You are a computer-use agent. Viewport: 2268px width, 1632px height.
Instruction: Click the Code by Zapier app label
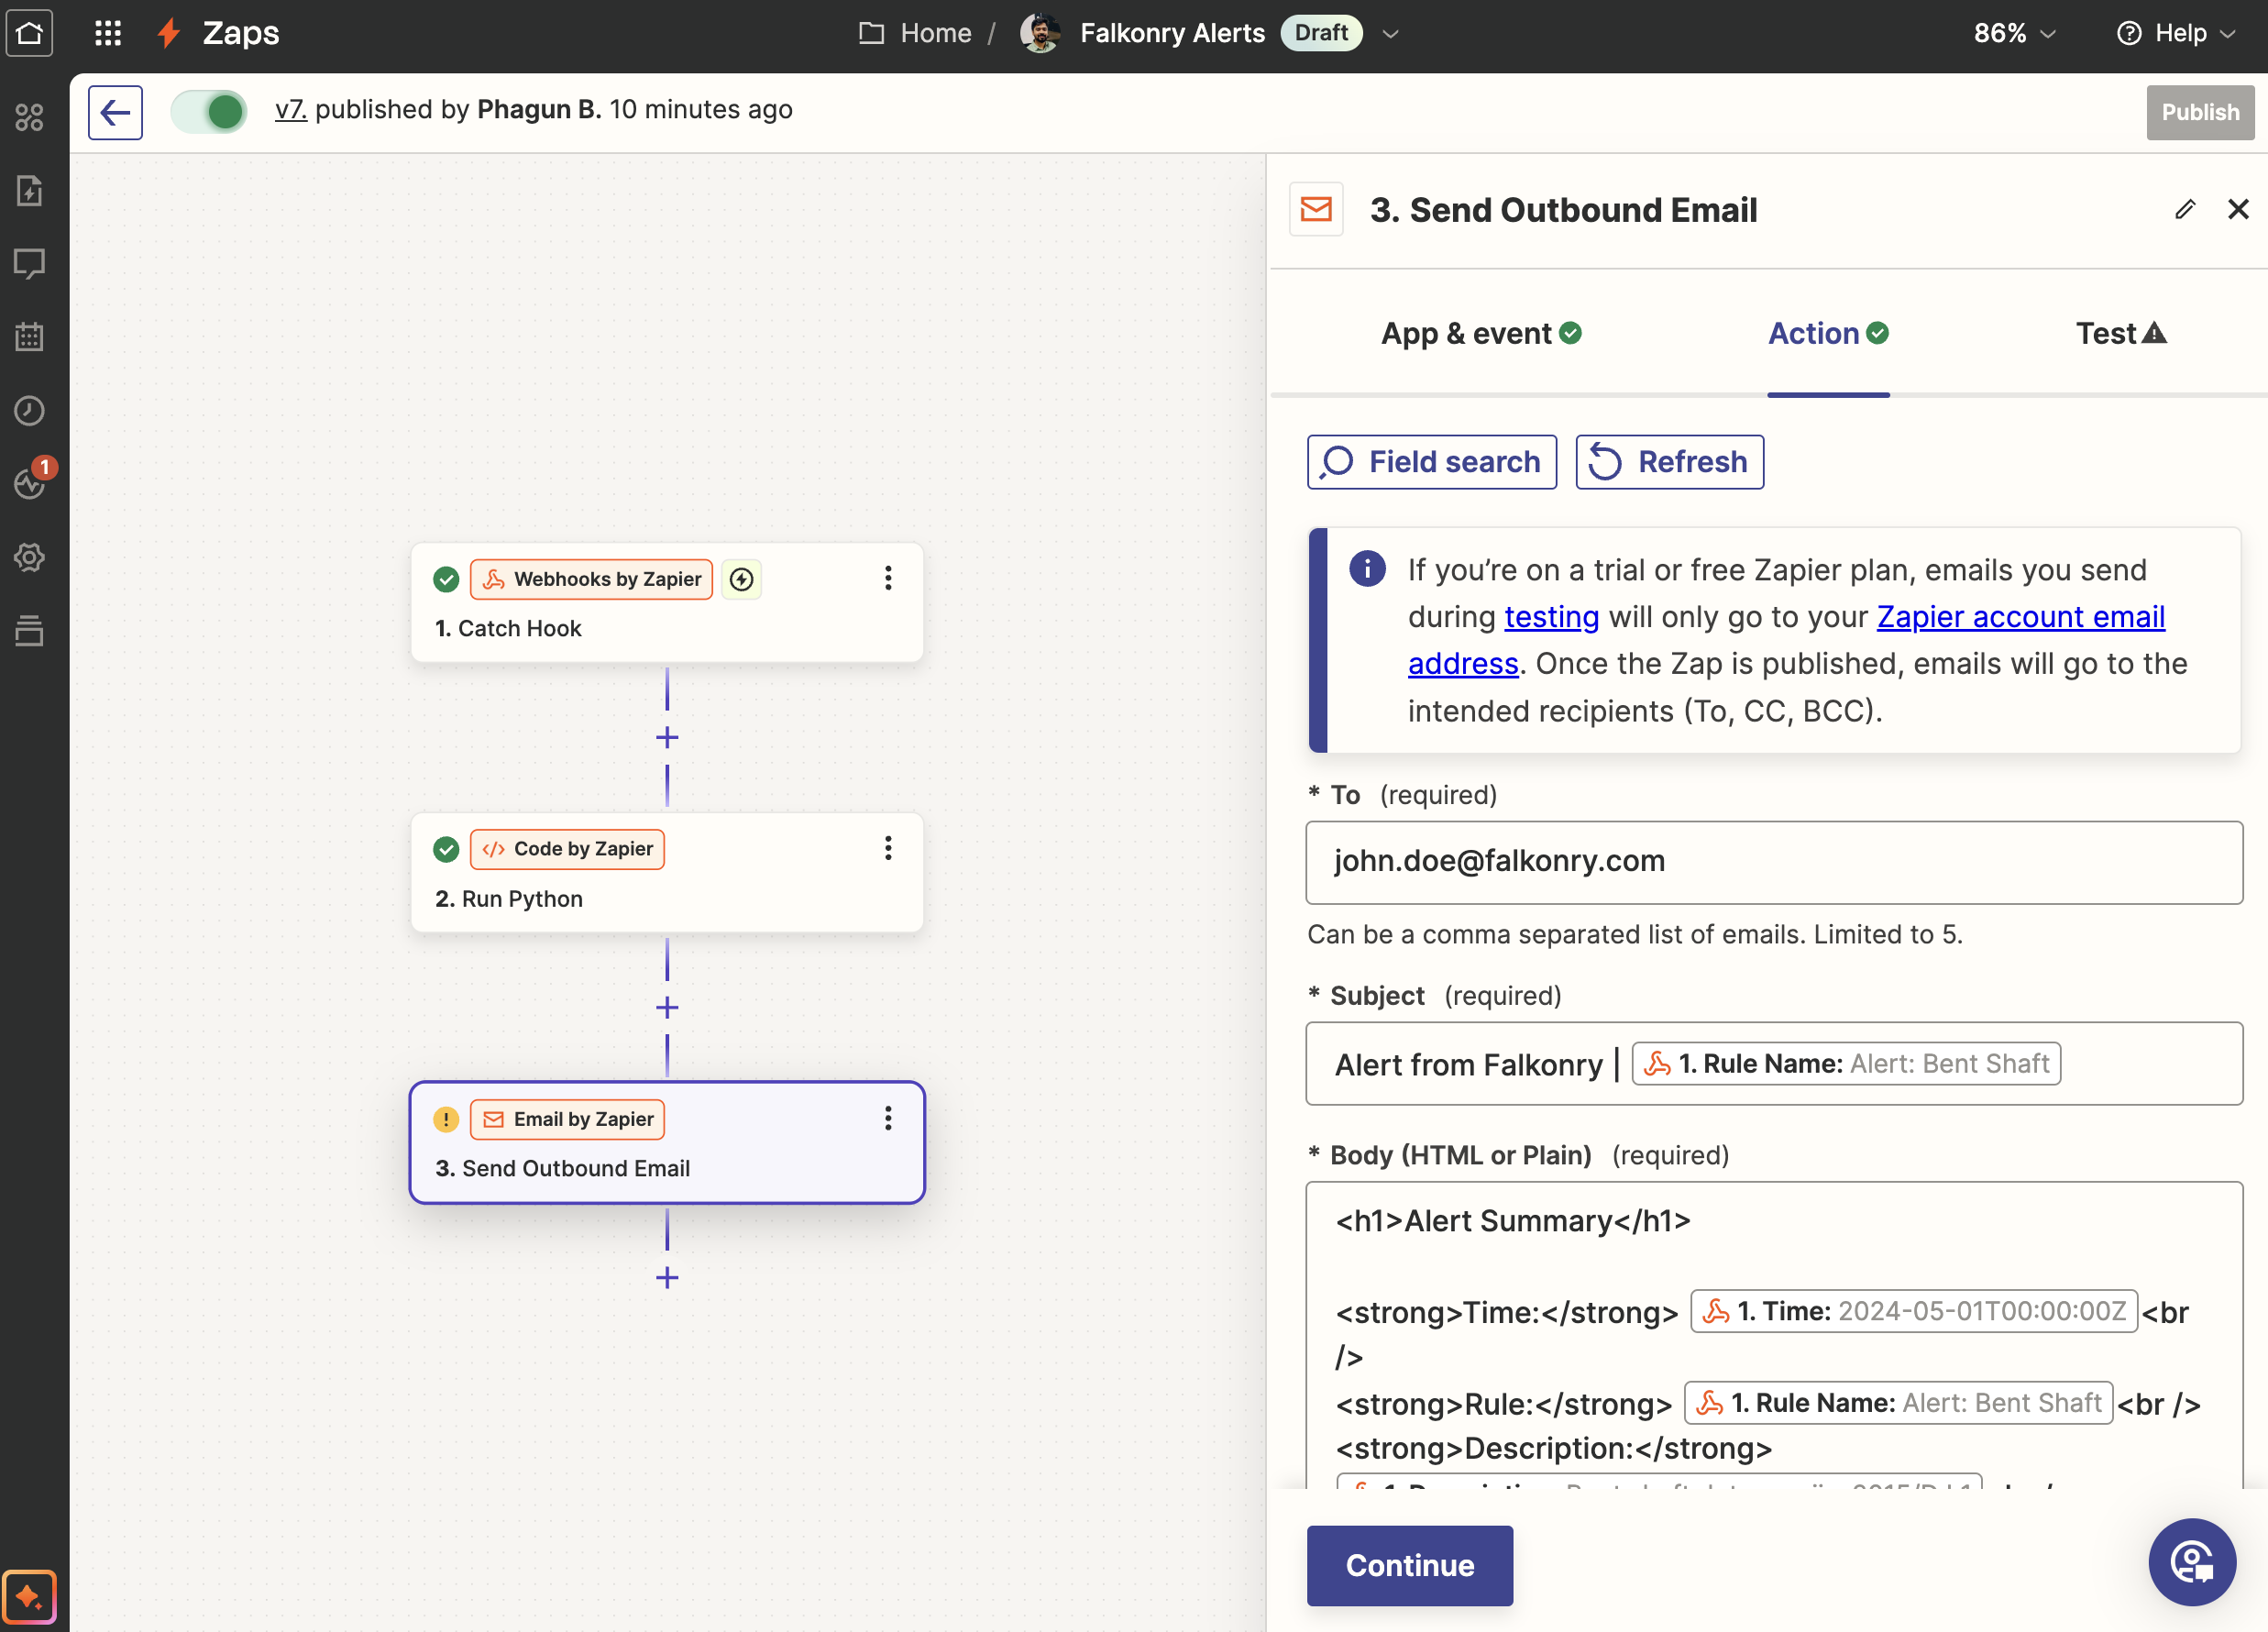pyautogui.click(x=567, y=849)
